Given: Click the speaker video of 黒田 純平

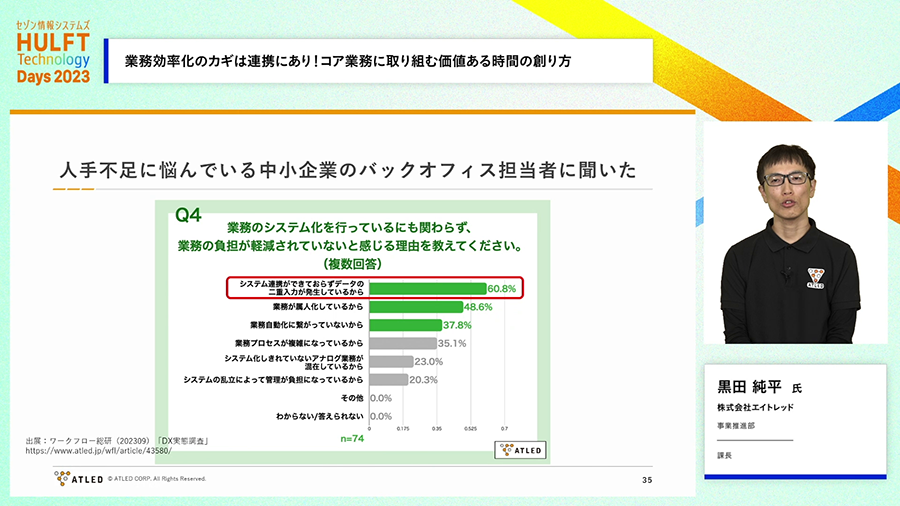Looking at the screenshot, I should pos(796,234).
